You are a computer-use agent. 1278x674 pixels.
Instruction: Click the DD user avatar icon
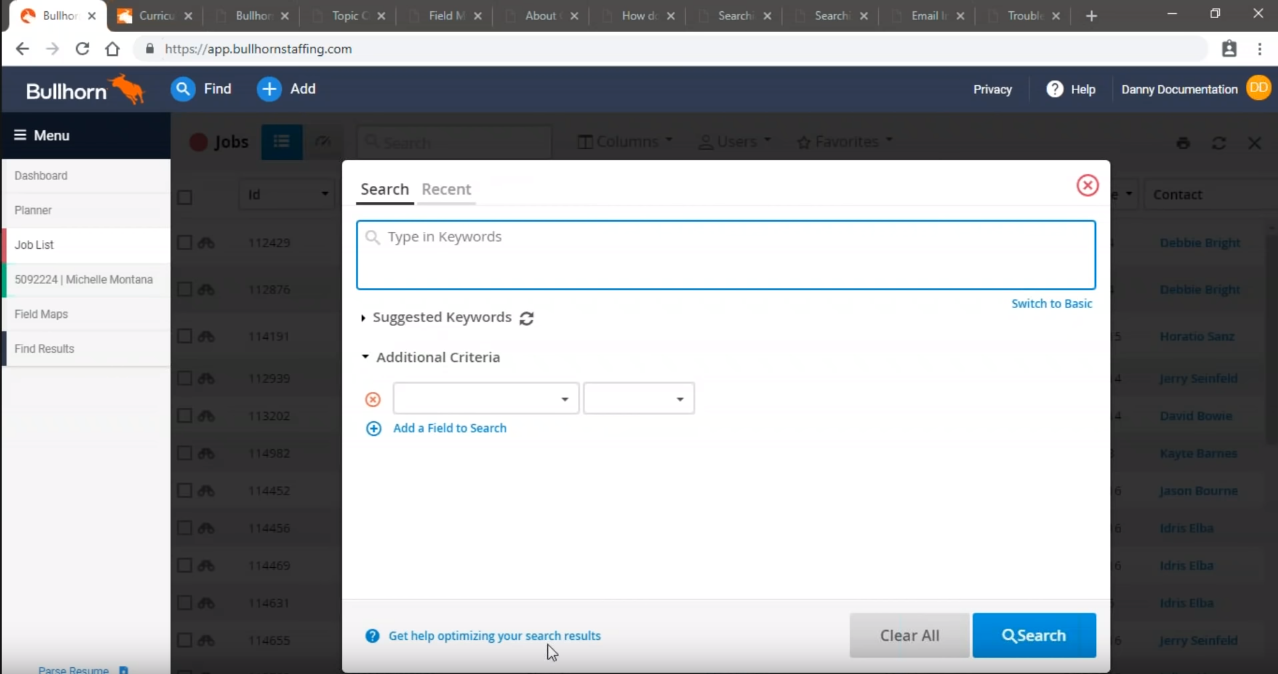1257,89
